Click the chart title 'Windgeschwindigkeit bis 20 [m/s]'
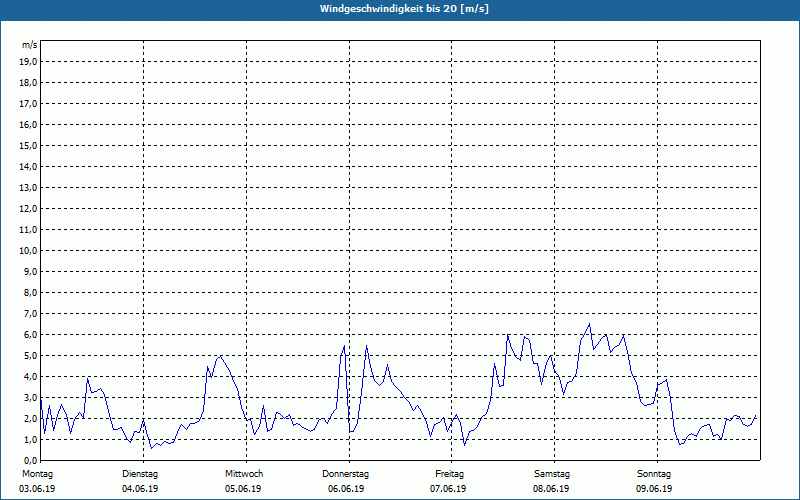 pos(404,9)
